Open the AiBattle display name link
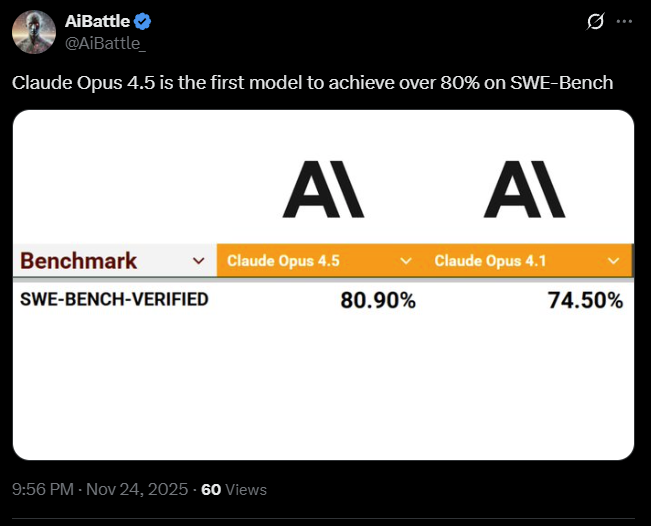The image size is (651, 526). tap(98, 22)
